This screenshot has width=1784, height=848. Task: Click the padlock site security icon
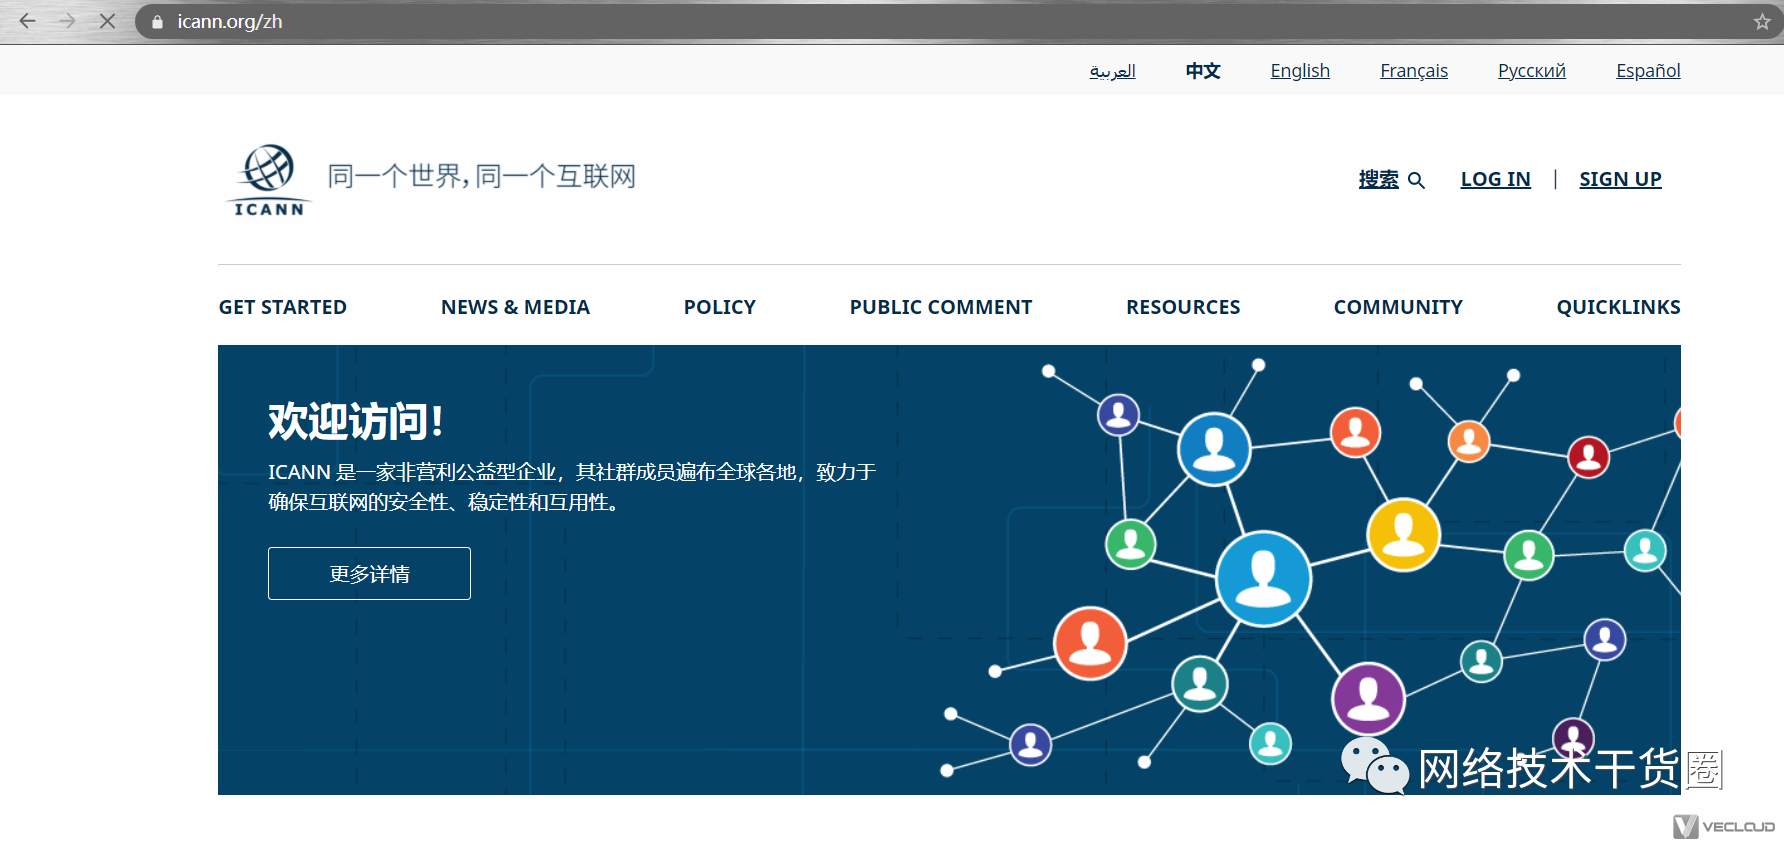click(x=157, y=22)
